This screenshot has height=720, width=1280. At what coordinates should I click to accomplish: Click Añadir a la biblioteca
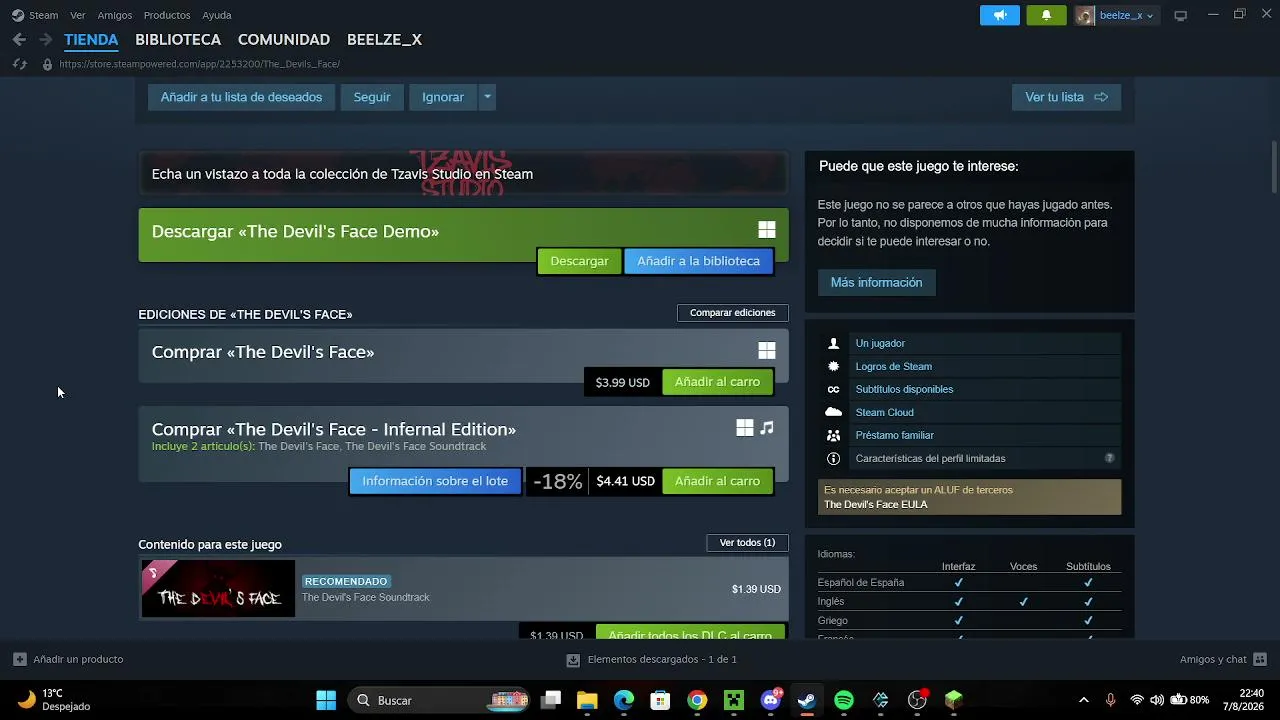[698, 261]
